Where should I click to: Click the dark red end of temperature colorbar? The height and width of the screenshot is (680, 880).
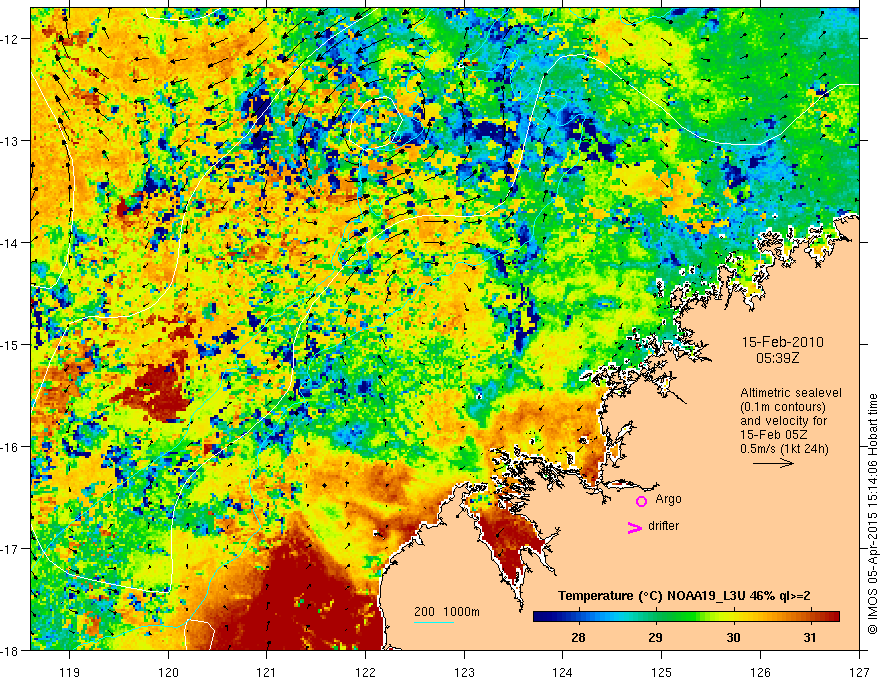833,617
